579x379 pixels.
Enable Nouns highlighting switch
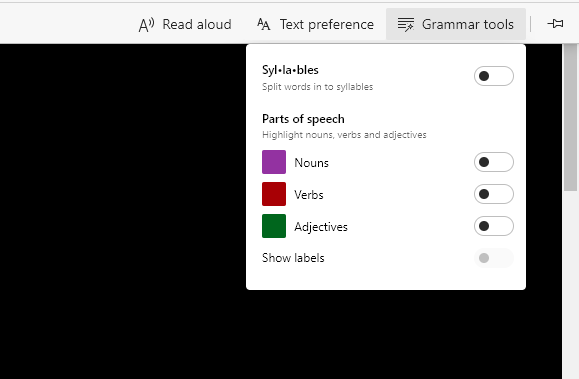pyautogui.click(x=494, y=162)
